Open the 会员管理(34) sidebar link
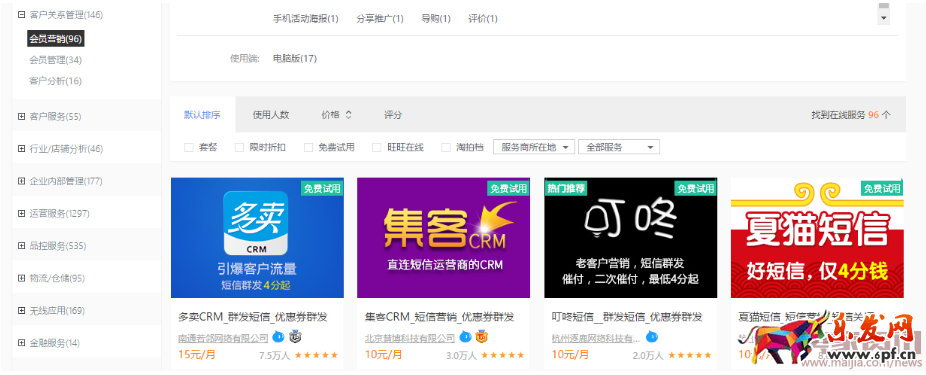The image size is (926, 375). [56, 60]
